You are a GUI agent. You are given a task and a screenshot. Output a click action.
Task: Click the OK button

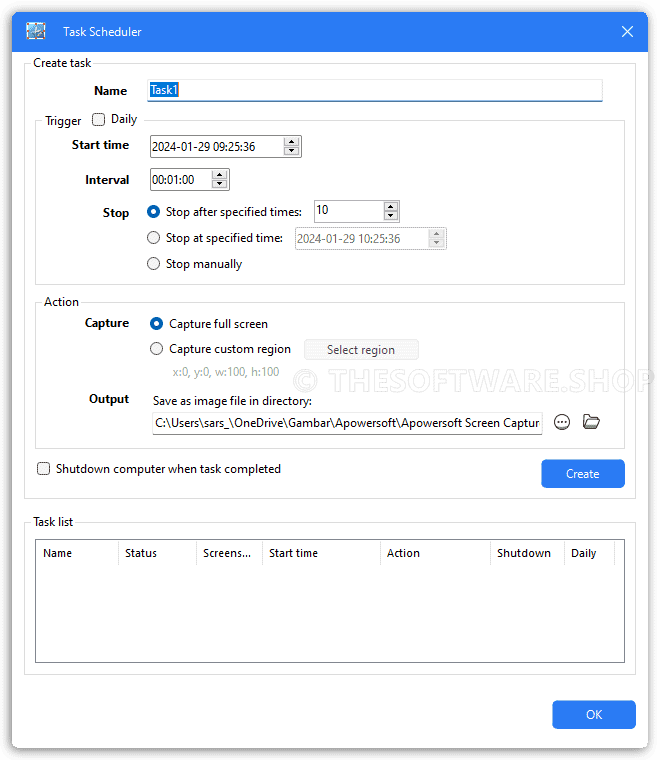click(x=594, y=715)
